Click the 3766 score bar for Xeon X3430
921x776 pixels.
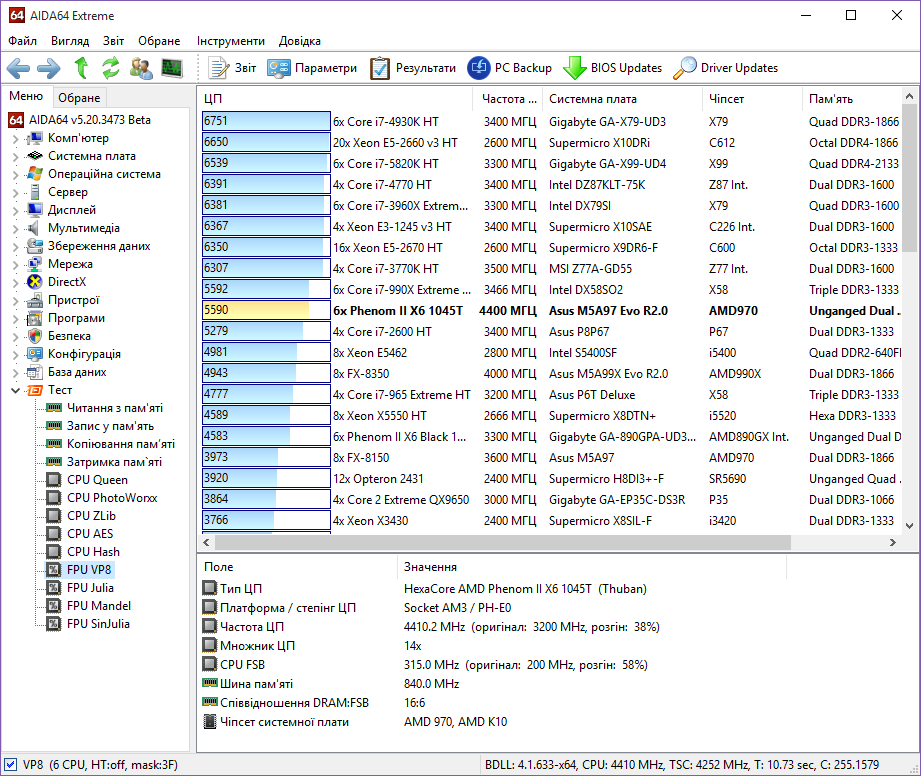266,520
